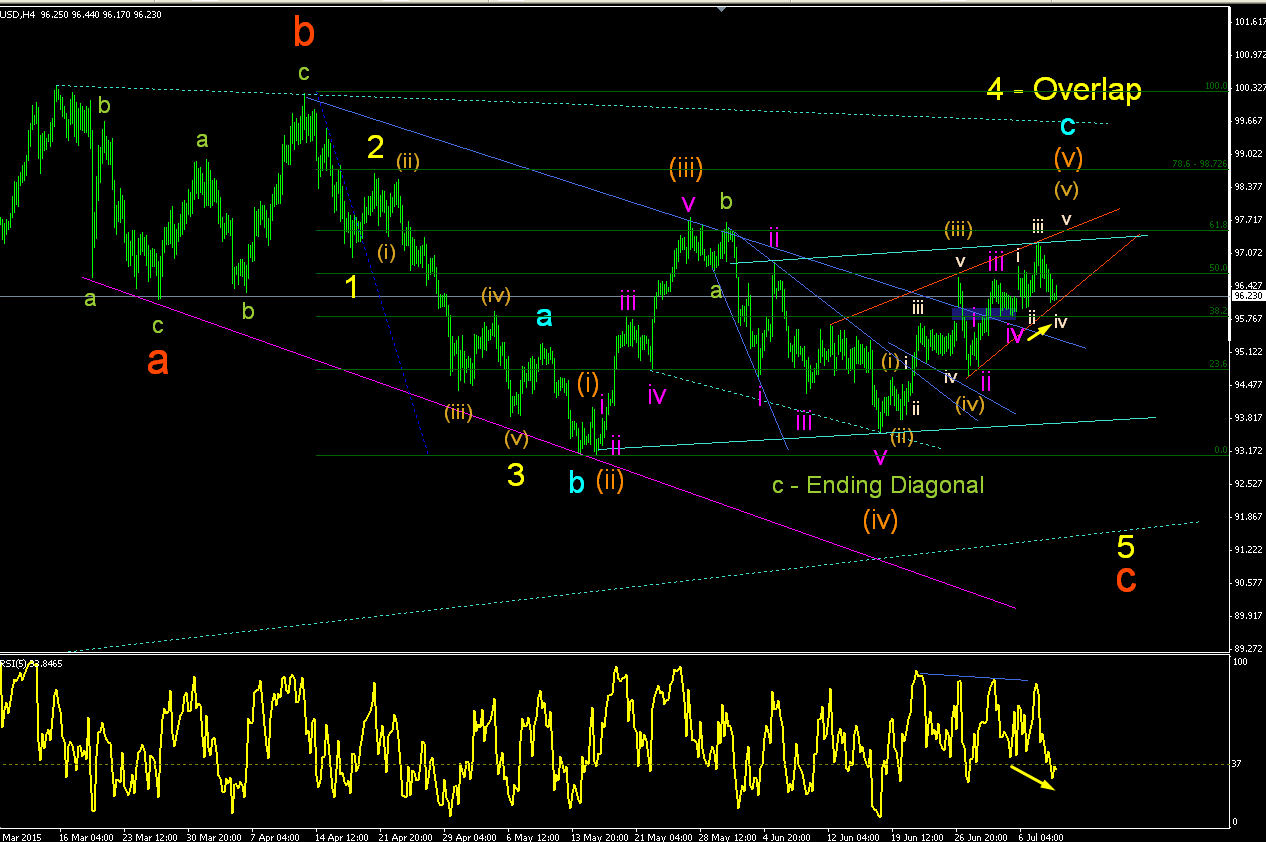Select the large red "a" wave label
1266x842 pixels.
(157, 361)
